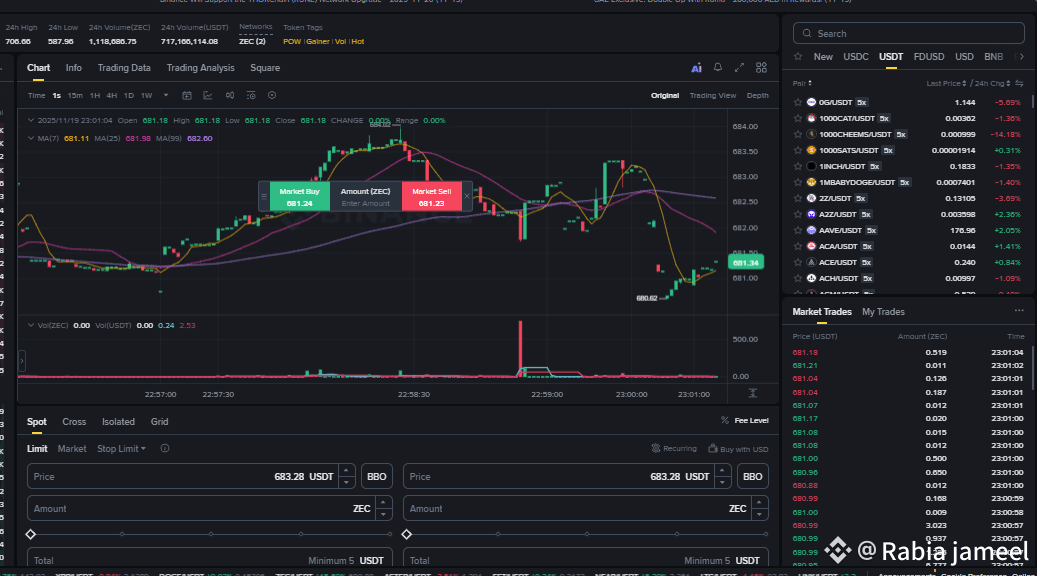Open the Stop Limit order type dropdown

(121, 448)
